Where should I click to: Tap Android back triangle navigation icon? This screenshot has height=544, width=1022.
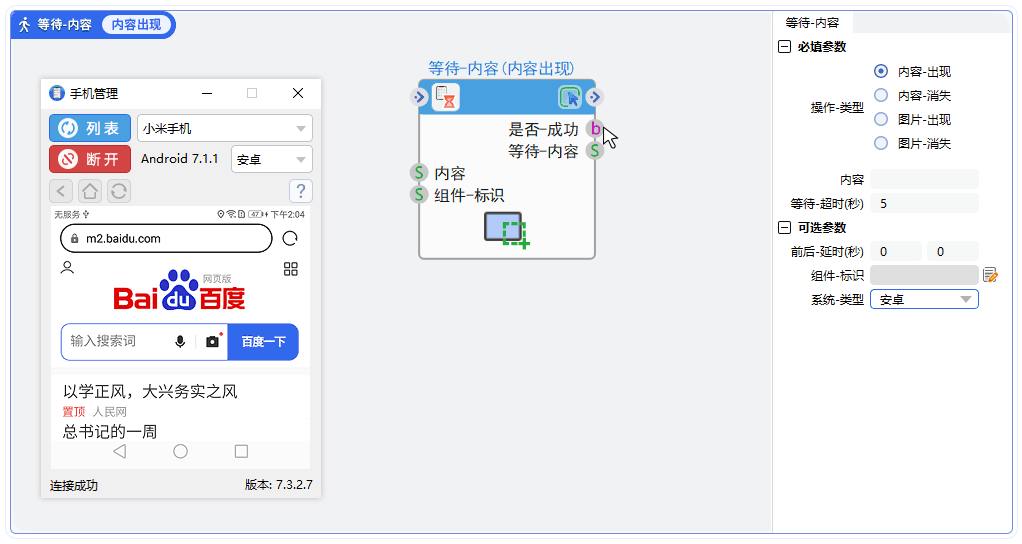point(119,451)
